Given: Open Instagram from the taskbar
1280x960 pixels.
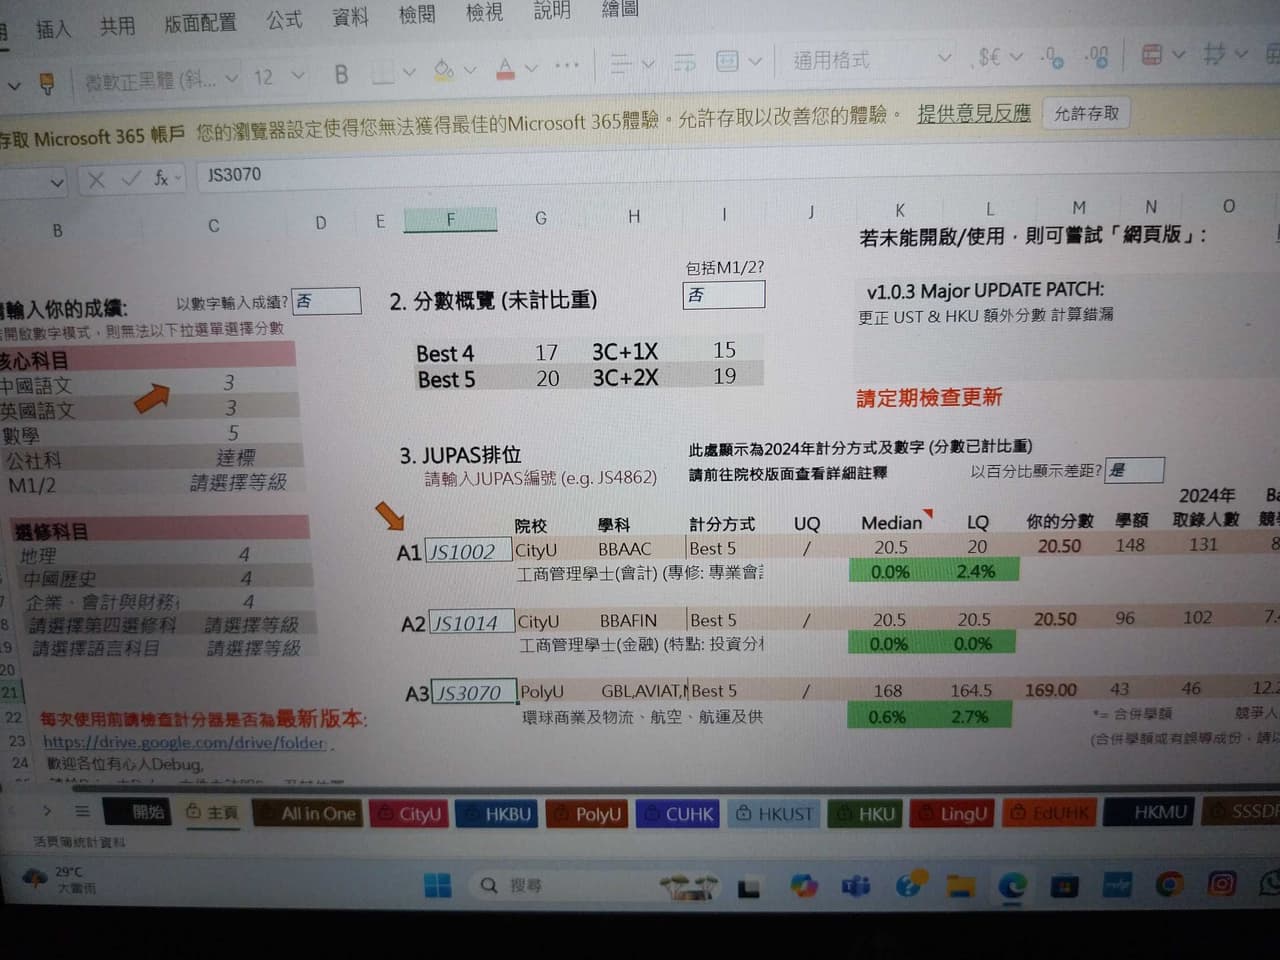Looking at the screenshot, I should coord(1221,884).
